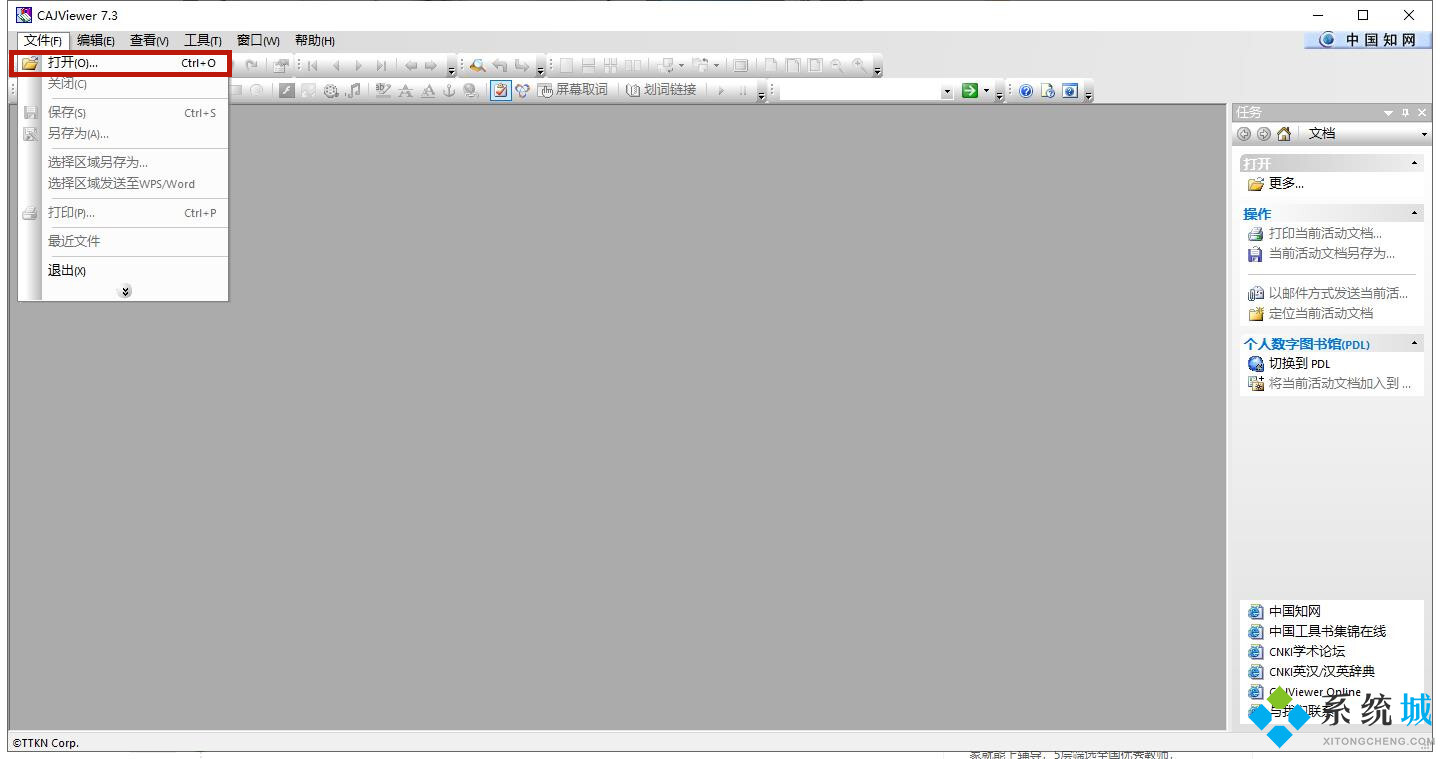Select 最近文件 in File menu
Screen dimensions: 1440x759
[x=121, y=241]
